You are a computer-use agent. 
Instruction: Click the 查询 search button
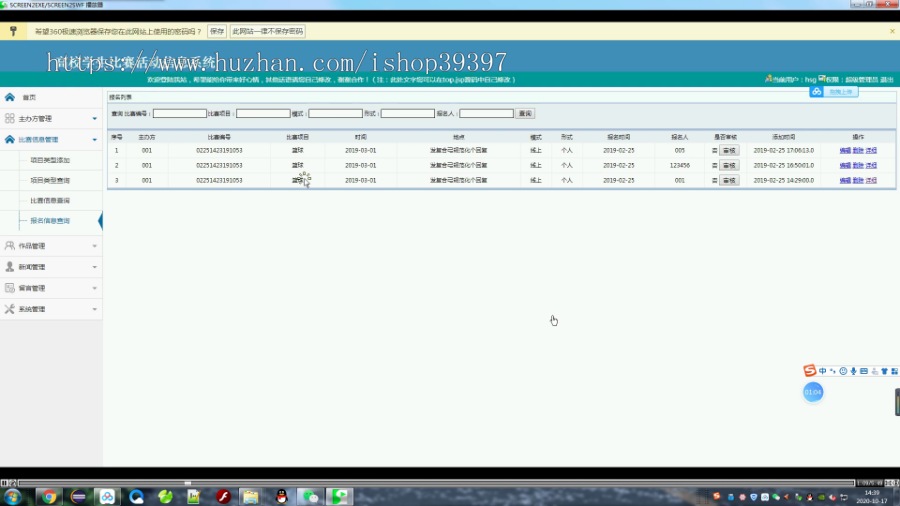click(525, 114)
